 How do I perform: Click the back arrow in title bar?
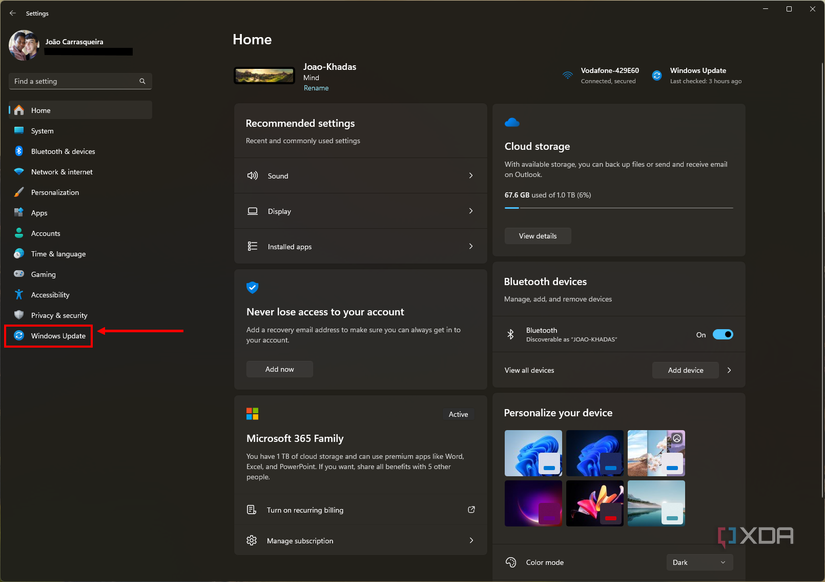pos(13,13)
